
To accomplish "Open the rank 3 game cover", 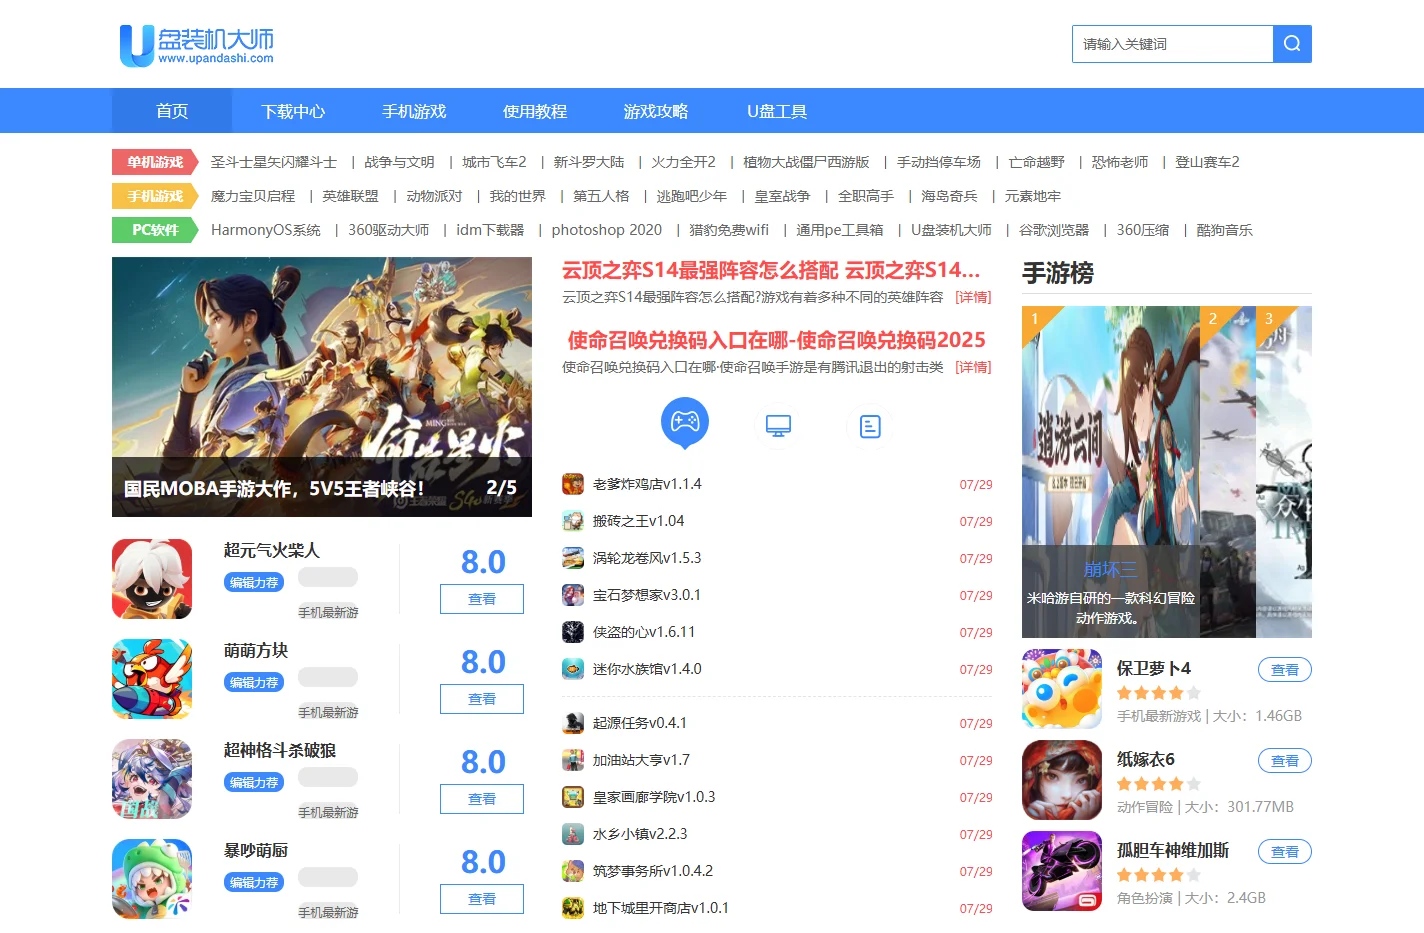I will tap(1284, 472).
